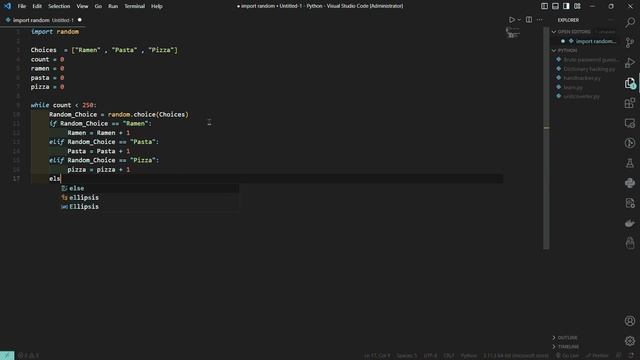The height and width of the screenshot is (360, 640).
Task: Open the Accounts menu icon
Action: 630,321
